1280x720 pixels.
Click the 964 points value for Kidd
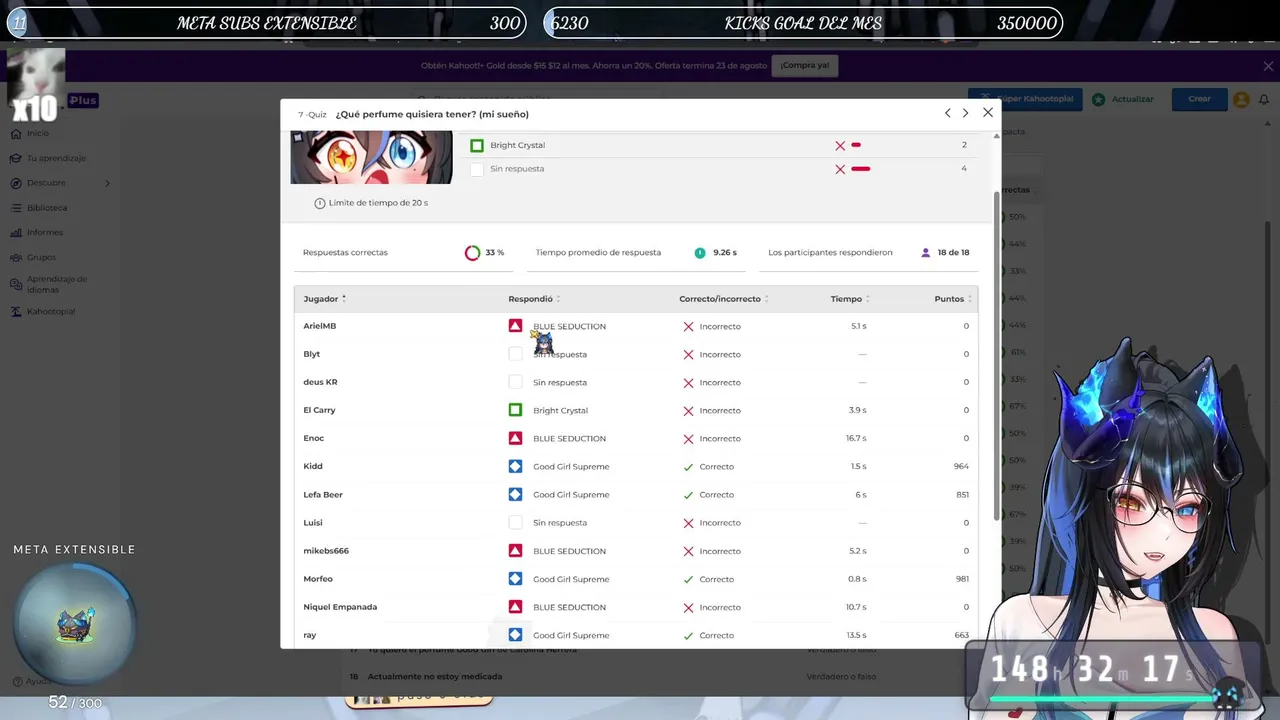(961, 466)
